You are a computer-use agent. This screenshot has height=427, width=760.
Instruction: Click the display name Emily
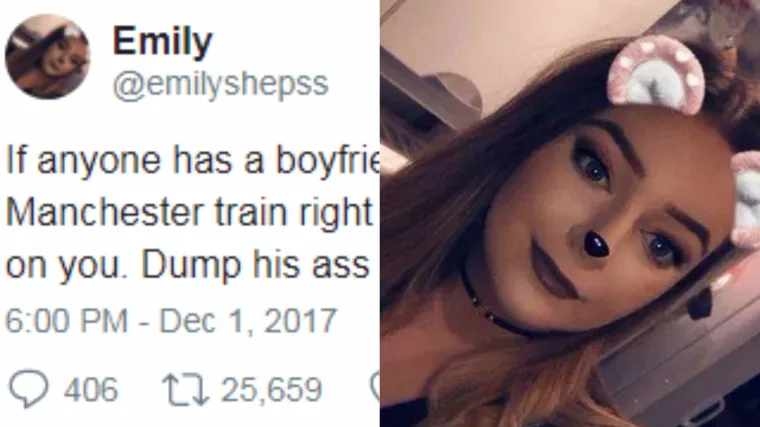tap(162, 41)
